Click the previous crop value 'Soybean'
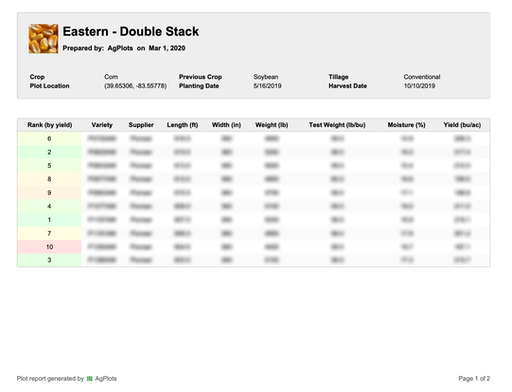The width and height of the screenshot is (512, 392). coord(266,77)
